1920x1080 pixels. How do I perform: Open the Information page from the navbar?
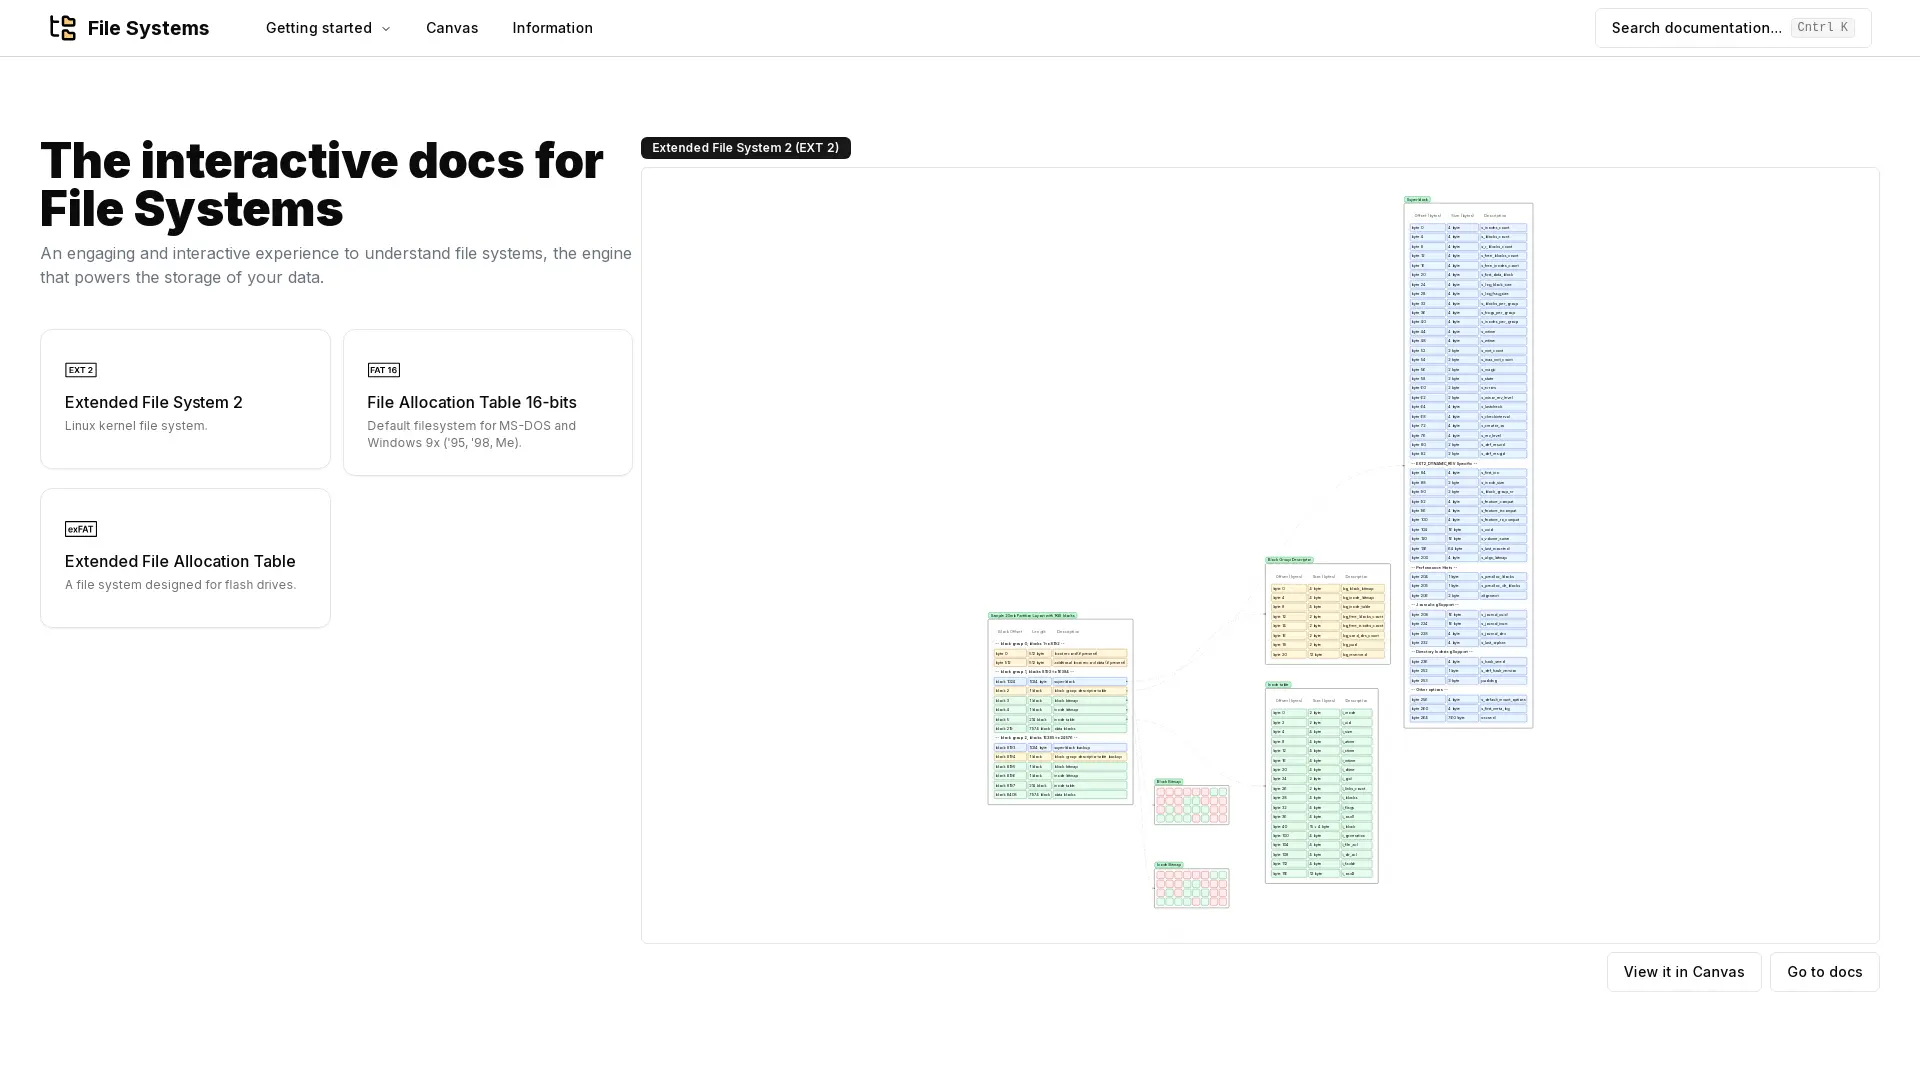(x=552, y=28)
